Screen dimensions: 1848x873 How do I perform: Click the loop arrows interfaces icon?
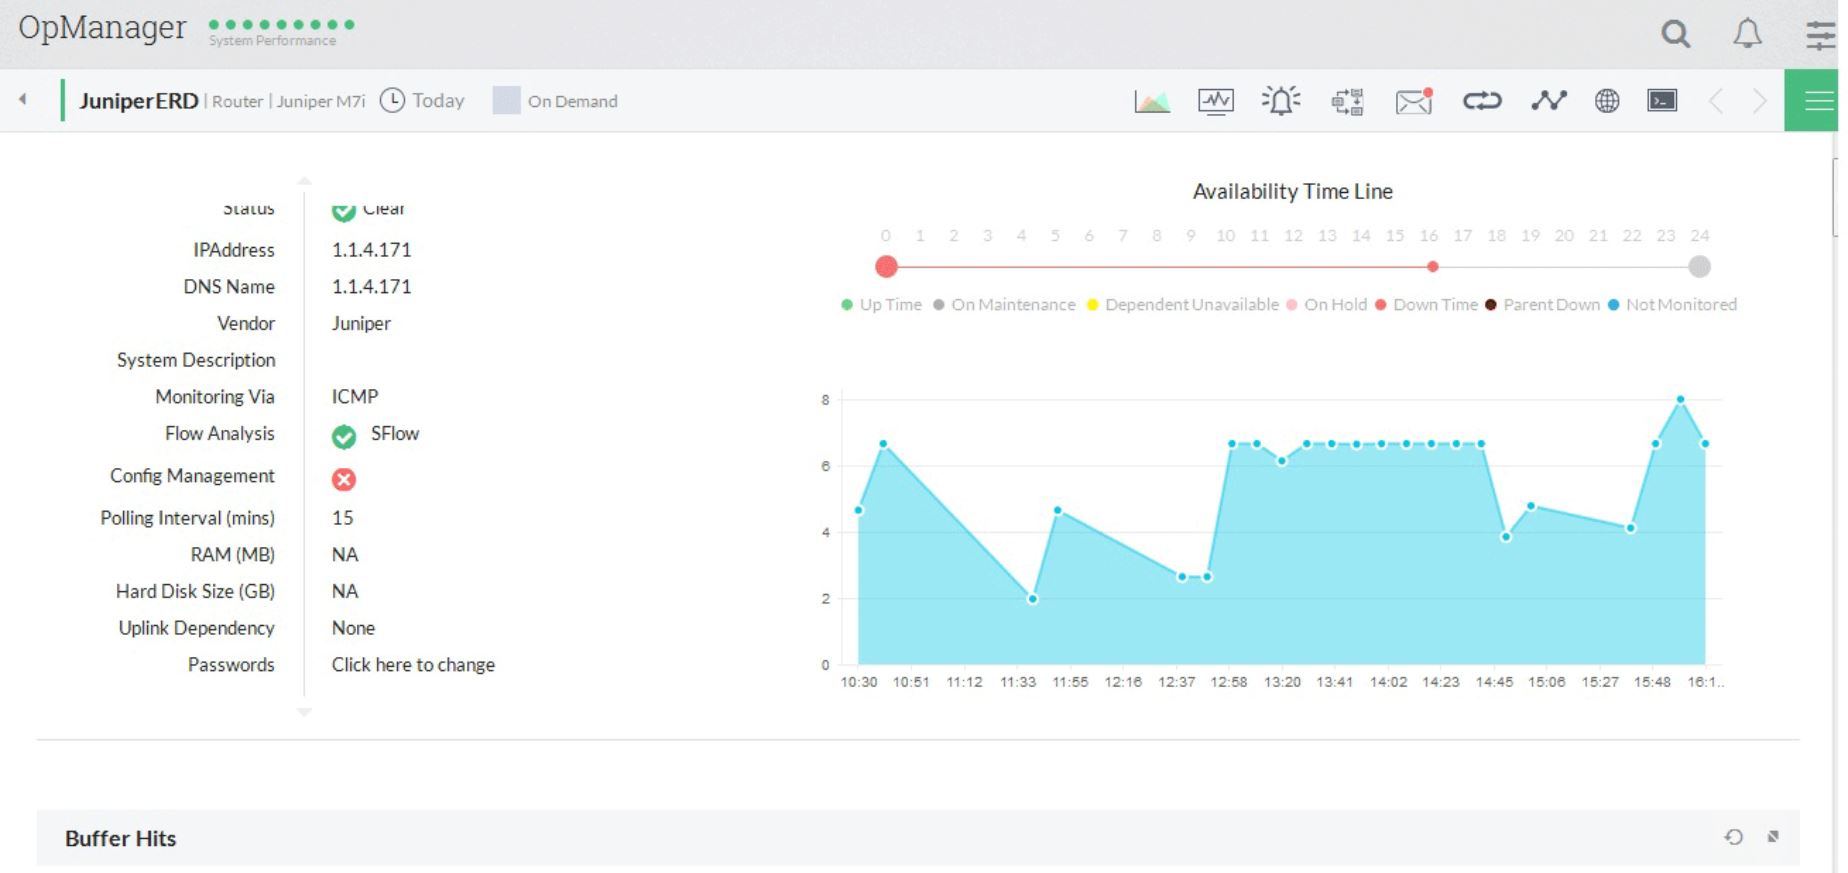click(1481, 101)
